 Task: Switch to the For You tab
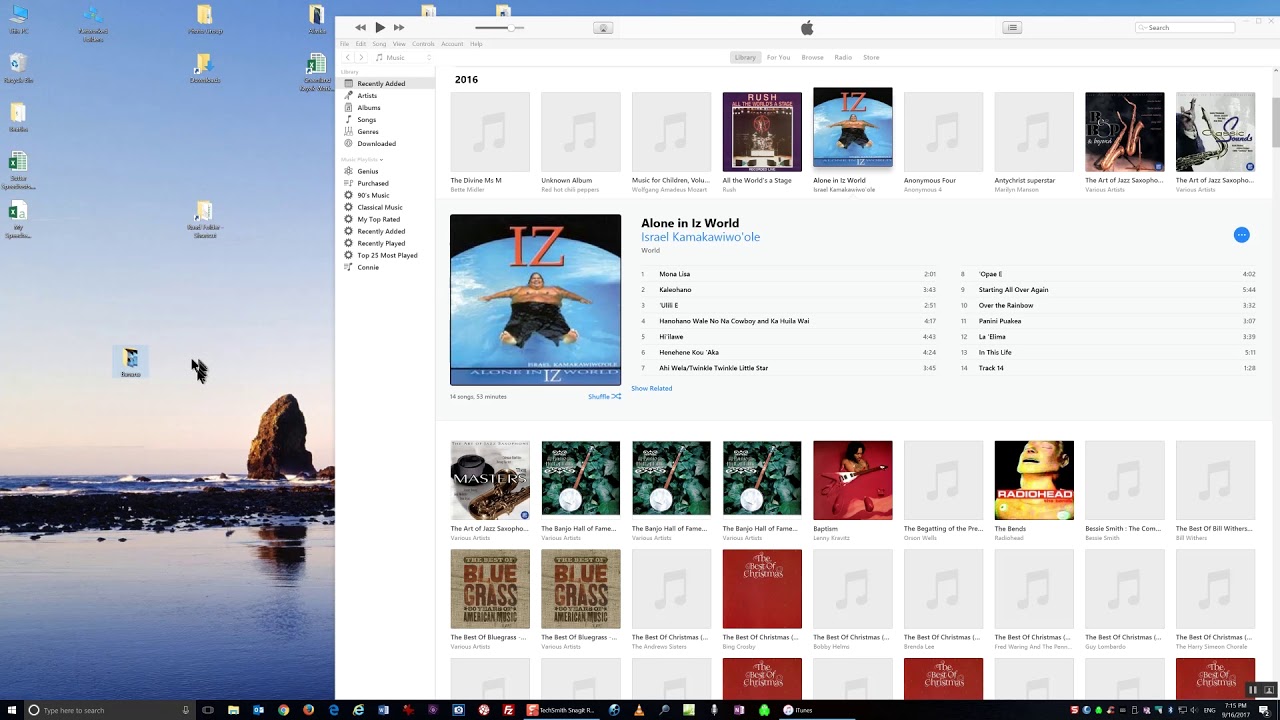tap(778, 57)
